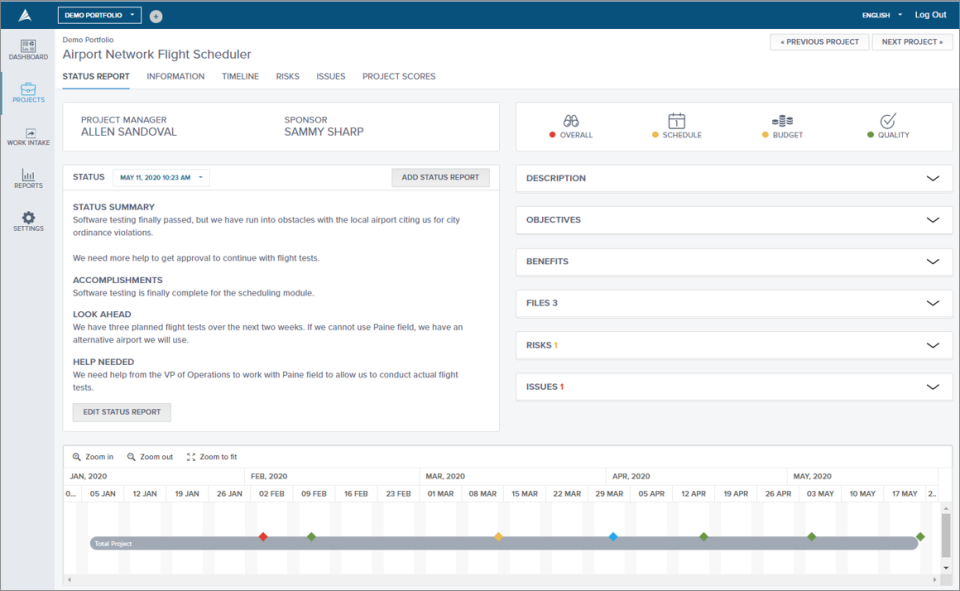Click the Quality checkmark health icon

pyautogui.click(x=890, y=119)
